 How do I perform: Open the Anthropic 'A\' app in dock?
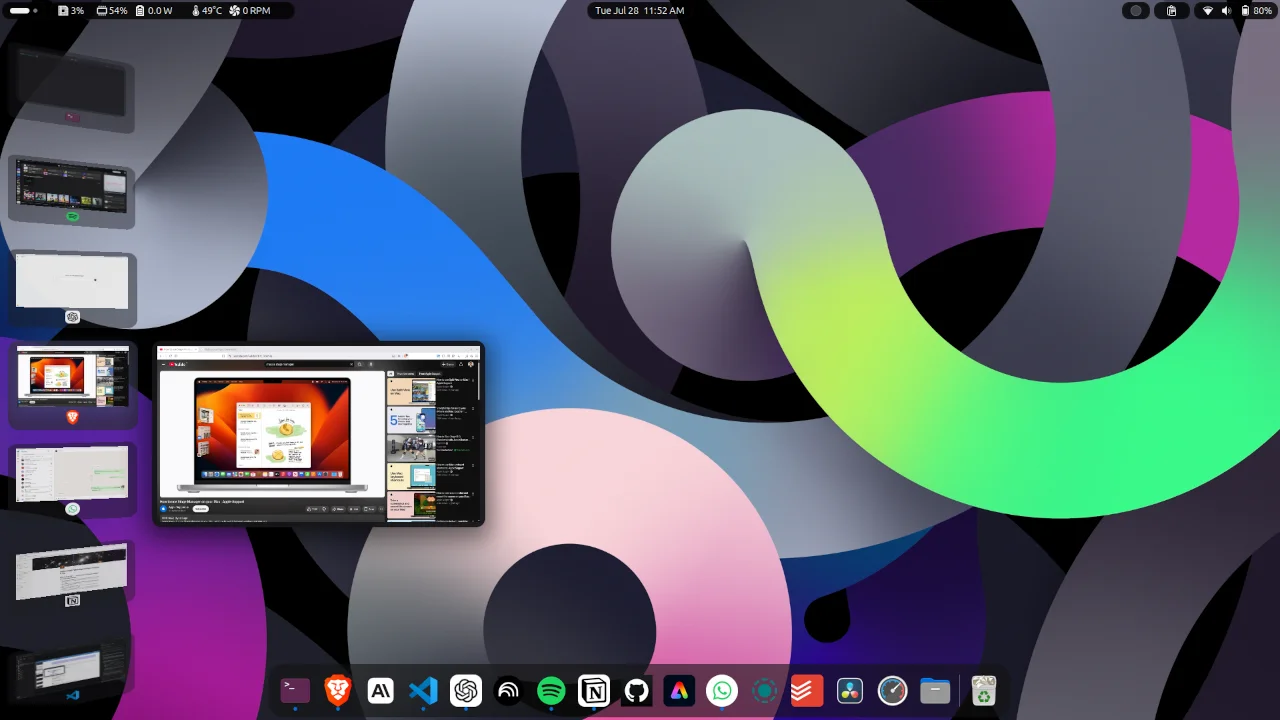[x=381, y=690]
